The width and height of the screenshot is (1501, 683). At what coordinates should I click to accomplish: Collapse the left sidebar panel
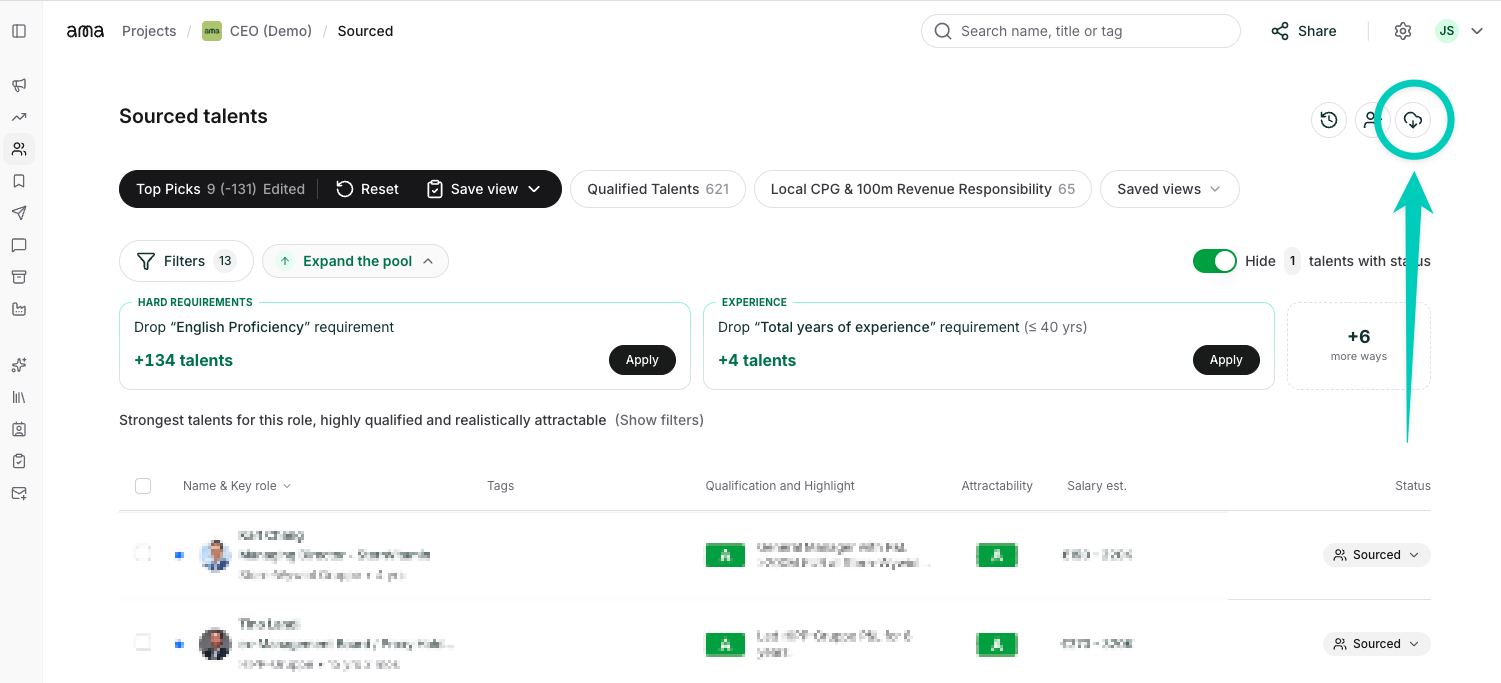[19, 31]
